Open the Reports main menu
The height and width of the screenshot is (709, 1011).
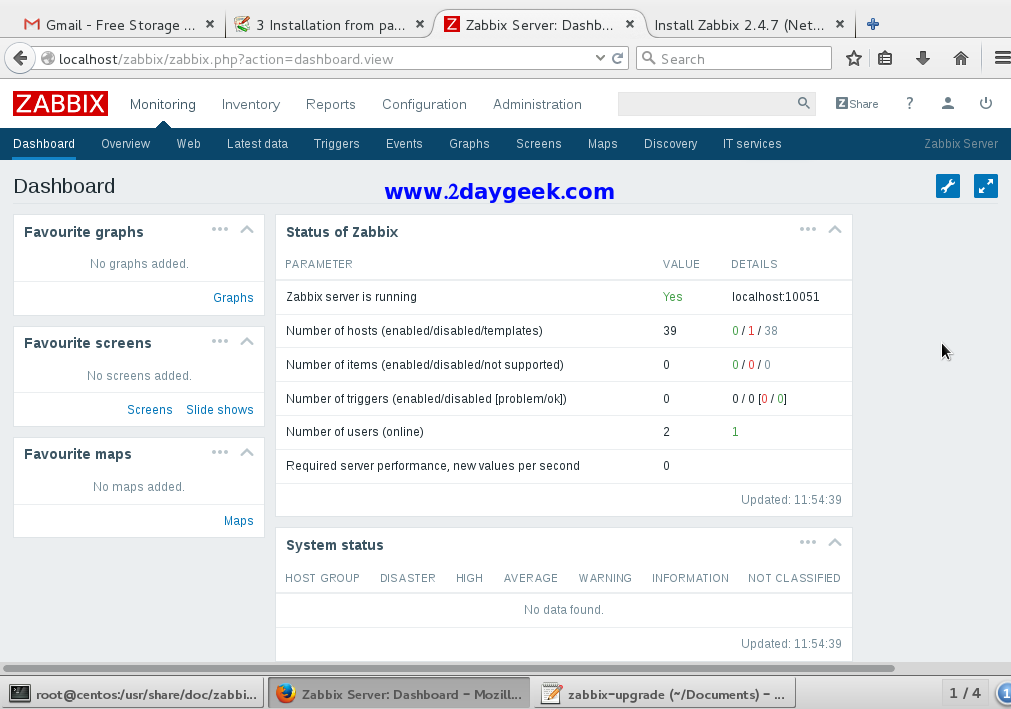(x=331, y=104)
